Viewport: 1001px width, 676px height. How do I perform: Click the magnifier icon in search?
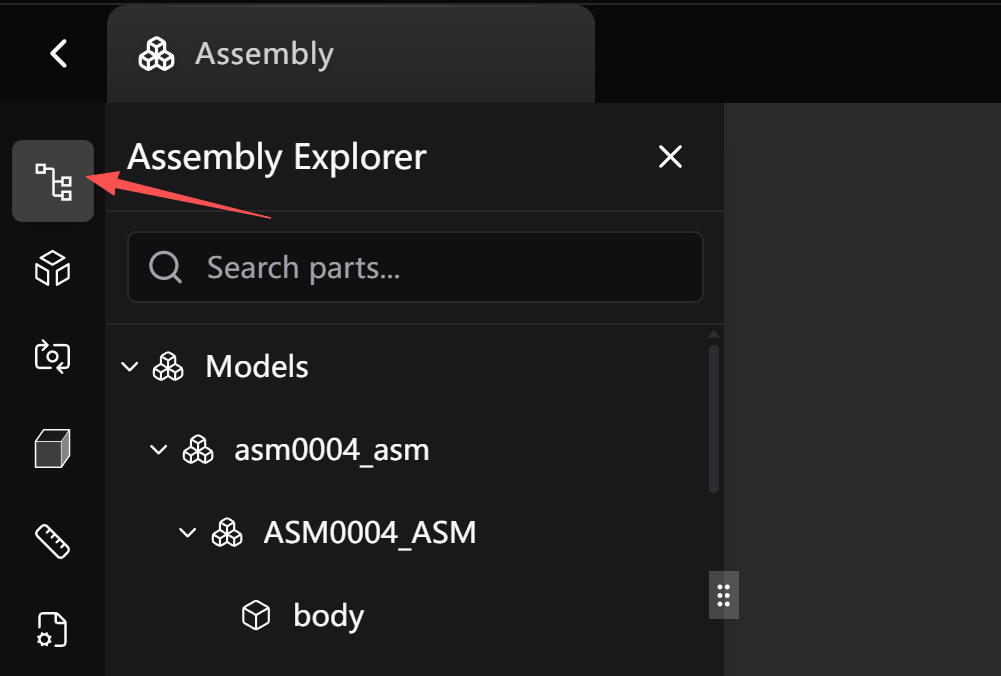tap(165, 267)
